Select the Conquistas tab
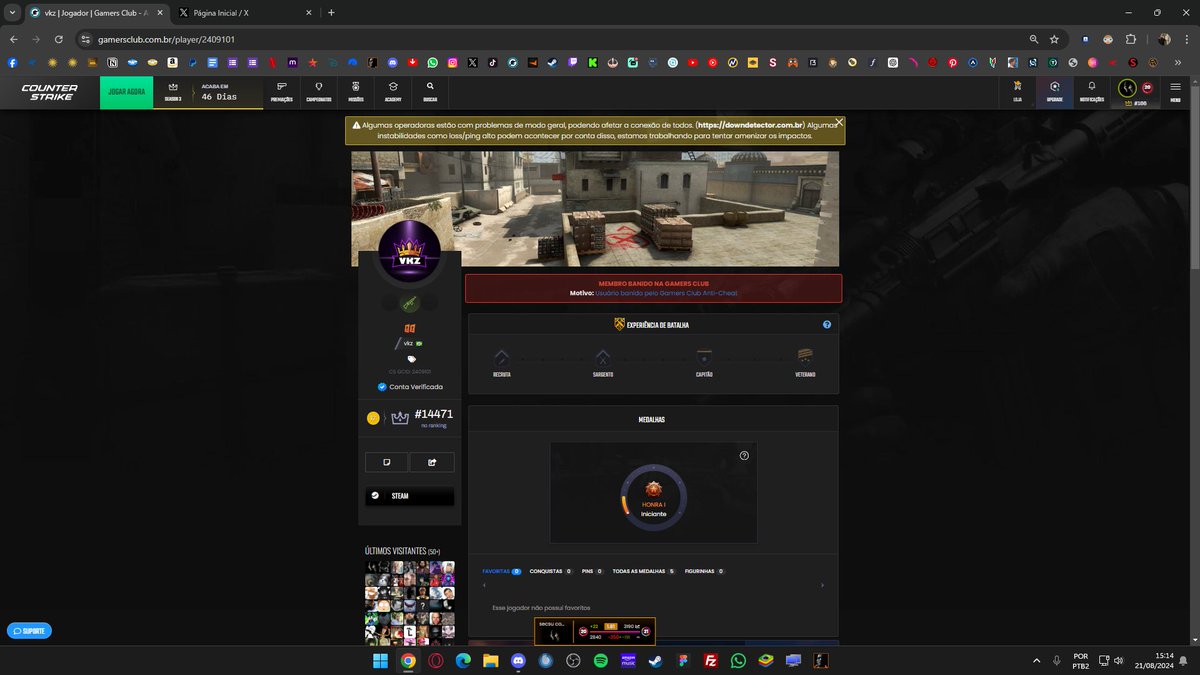 pyautogui.click(x=550, y=571)
